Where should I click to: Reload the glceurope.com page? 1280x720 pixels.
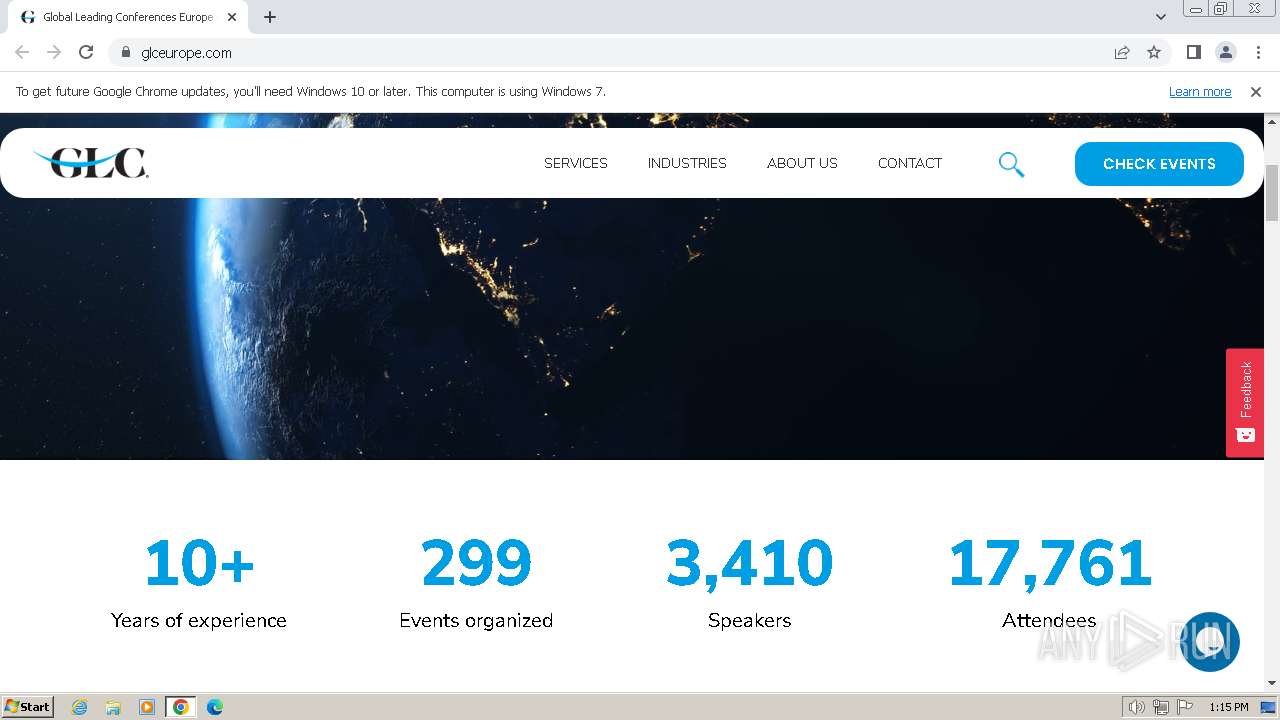coord(86,52)
